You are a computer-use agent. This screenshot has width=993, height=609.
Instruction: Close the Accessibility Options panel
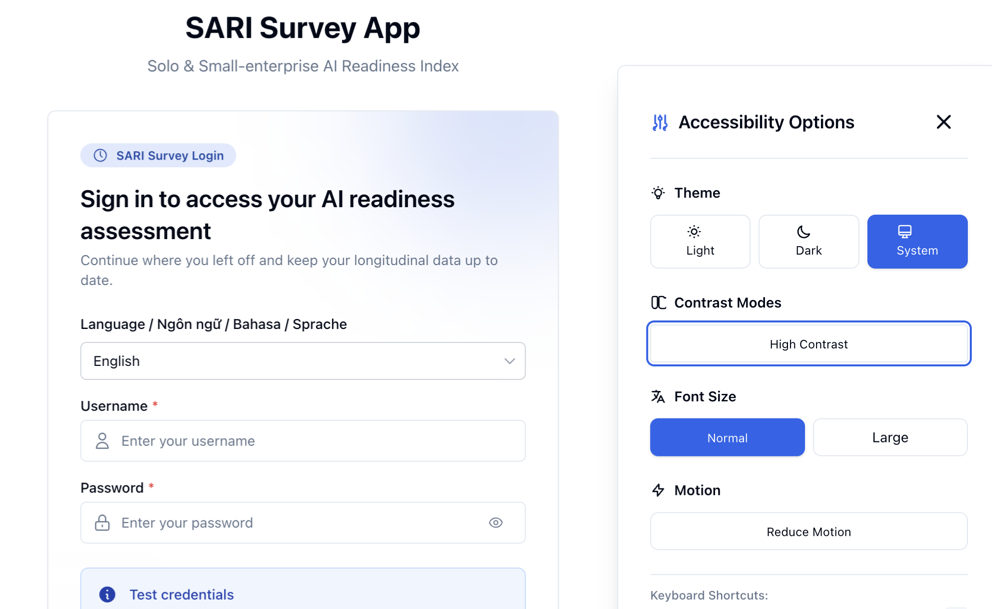pos(943,122)
